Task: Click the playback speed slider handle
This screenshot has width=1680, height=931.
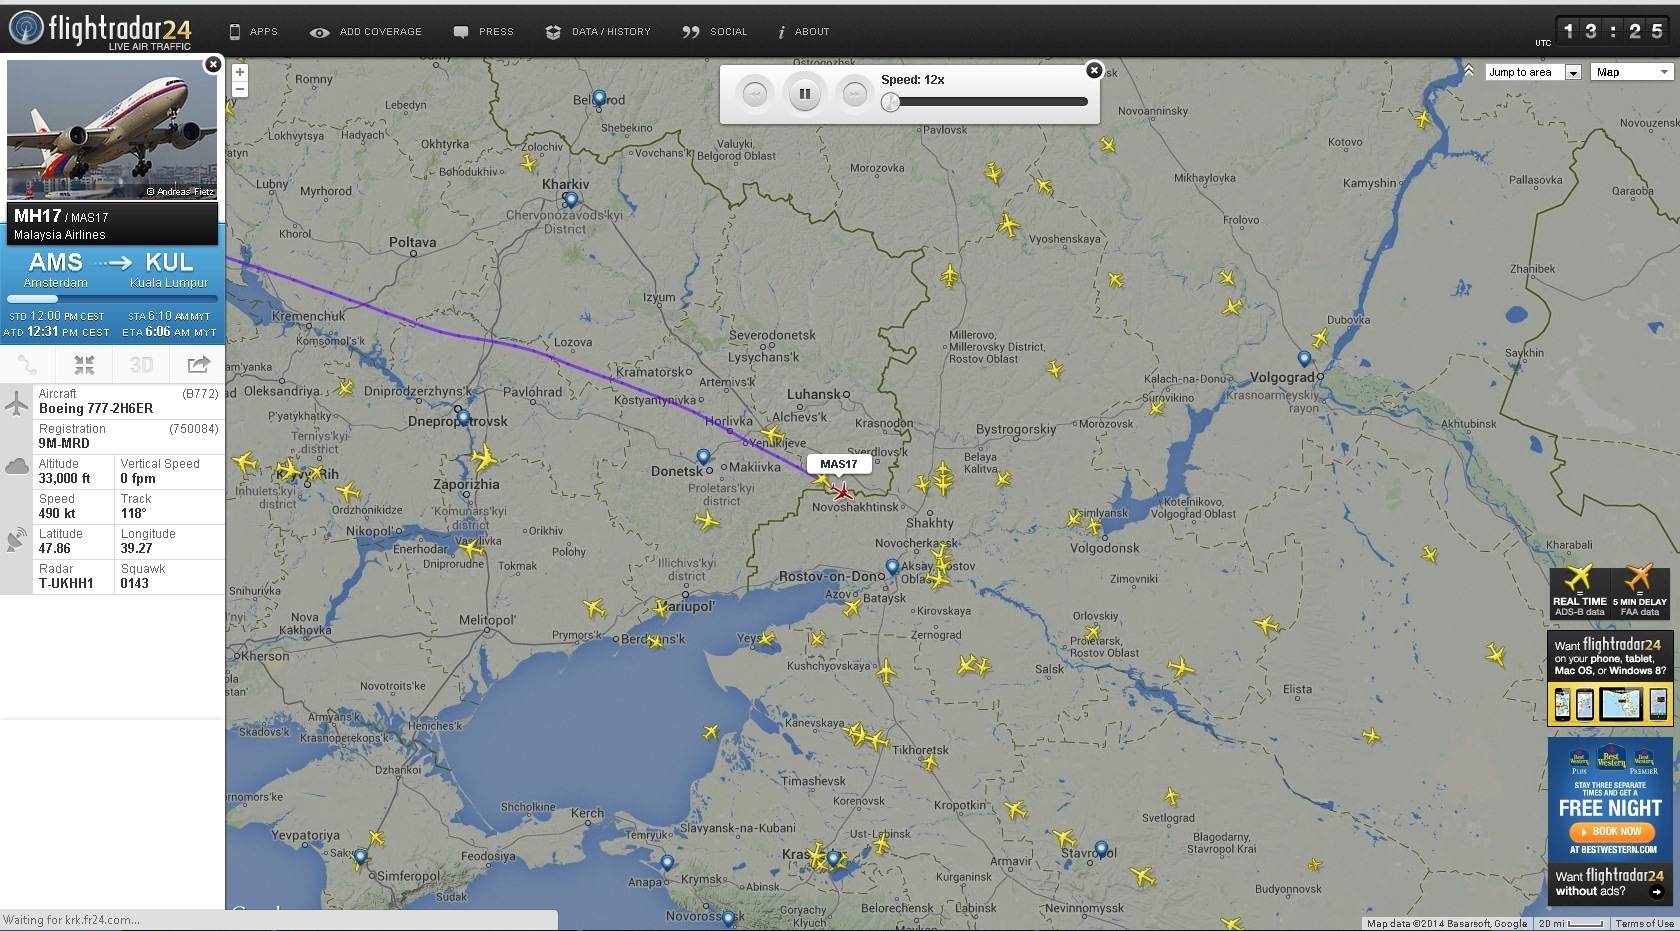Action: coord(889,101)
